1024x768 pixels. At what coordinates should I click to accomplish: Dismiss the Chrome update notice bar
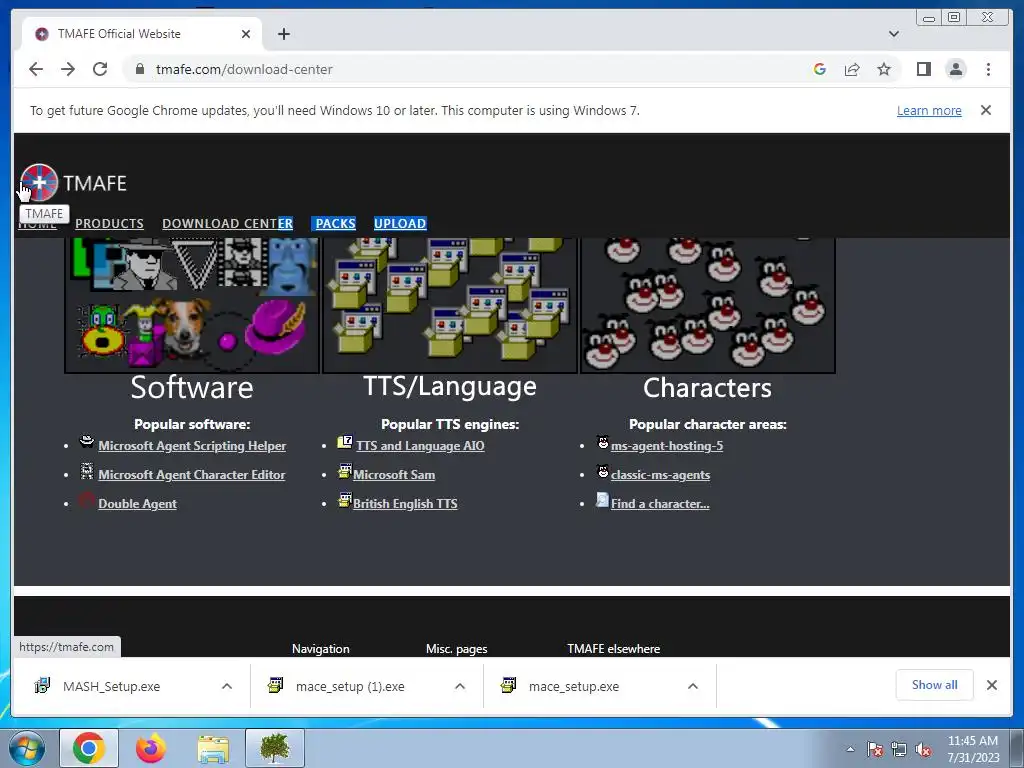tap(985, 110)
